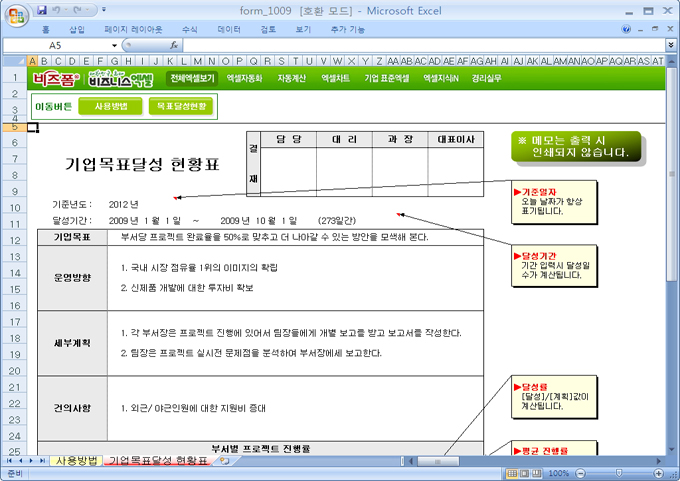Switch to the 사용방법 sheet tab
This screenshot has width=680, height=481.
click(76, 461)
